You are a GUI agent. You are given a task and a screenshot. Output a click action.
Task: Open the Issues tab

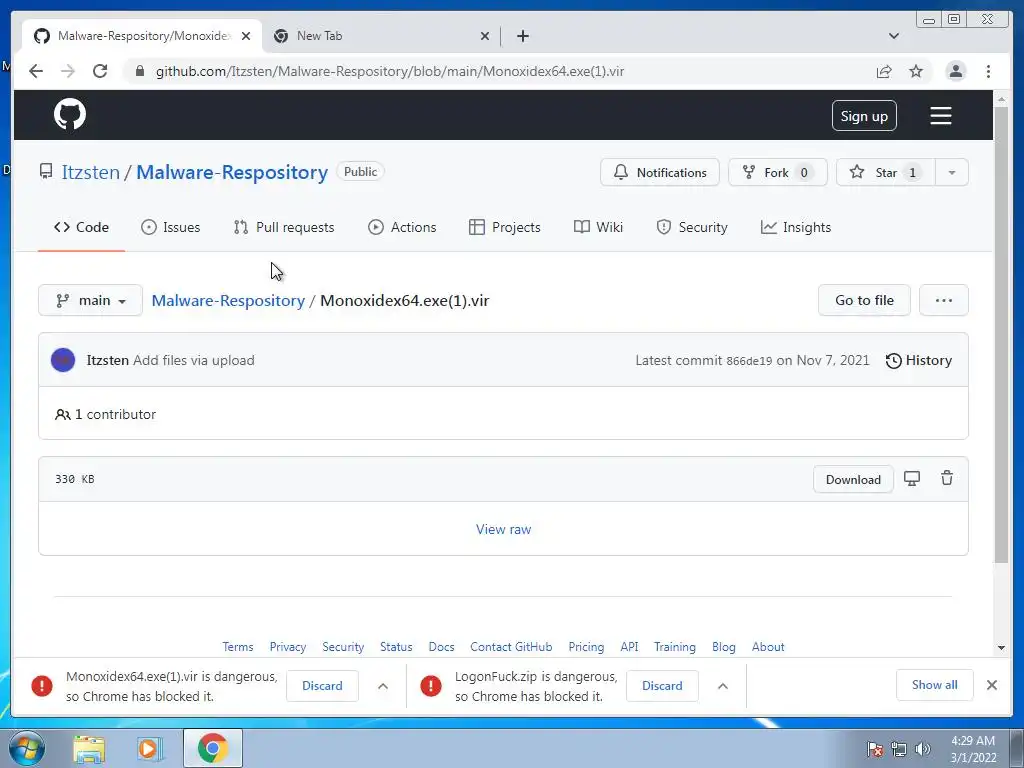171,227
